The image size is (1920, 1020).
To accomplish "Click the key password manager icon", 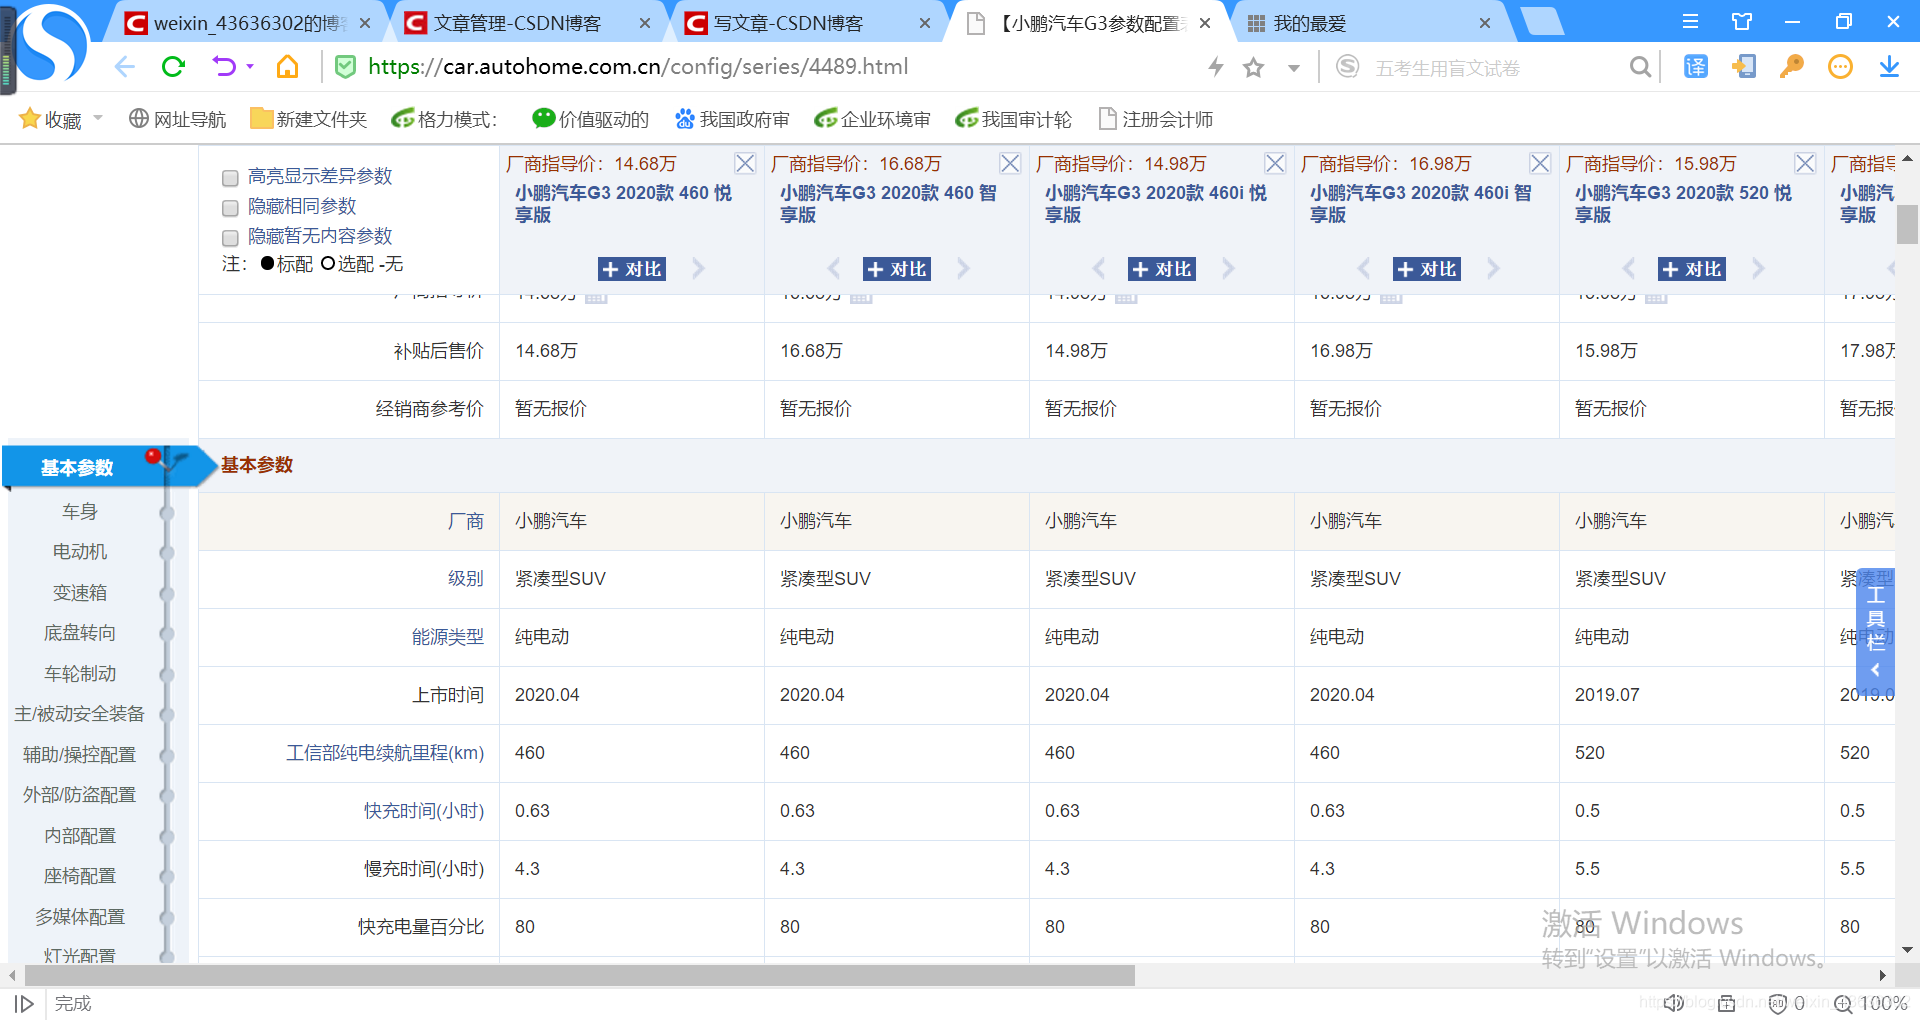I will pos(1792,67).
